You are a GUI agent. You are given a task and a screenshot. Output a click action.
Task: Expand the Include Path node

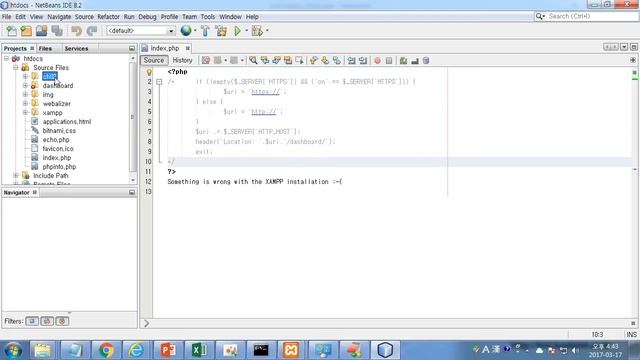(16, 176)
